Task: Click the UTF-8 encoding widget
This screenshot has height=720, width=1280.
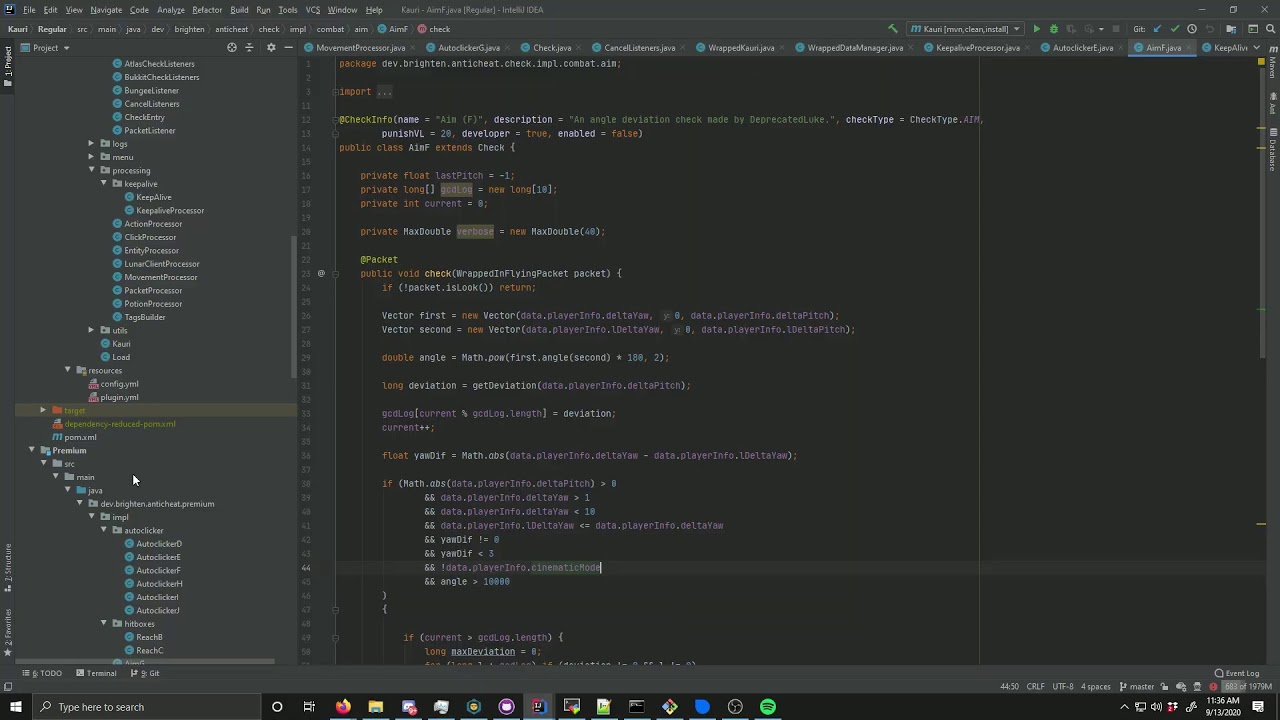Action: tap(1063, 687)
